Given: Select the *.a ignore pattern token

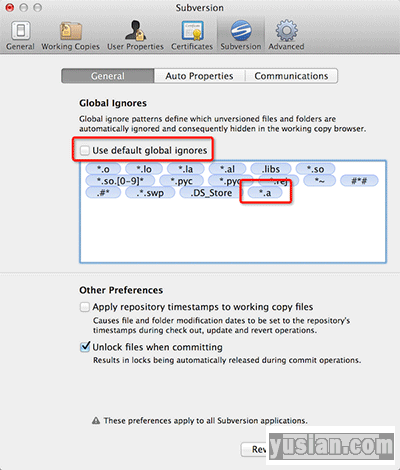Looking at the screenshot, I should click(x=265, y=193).
